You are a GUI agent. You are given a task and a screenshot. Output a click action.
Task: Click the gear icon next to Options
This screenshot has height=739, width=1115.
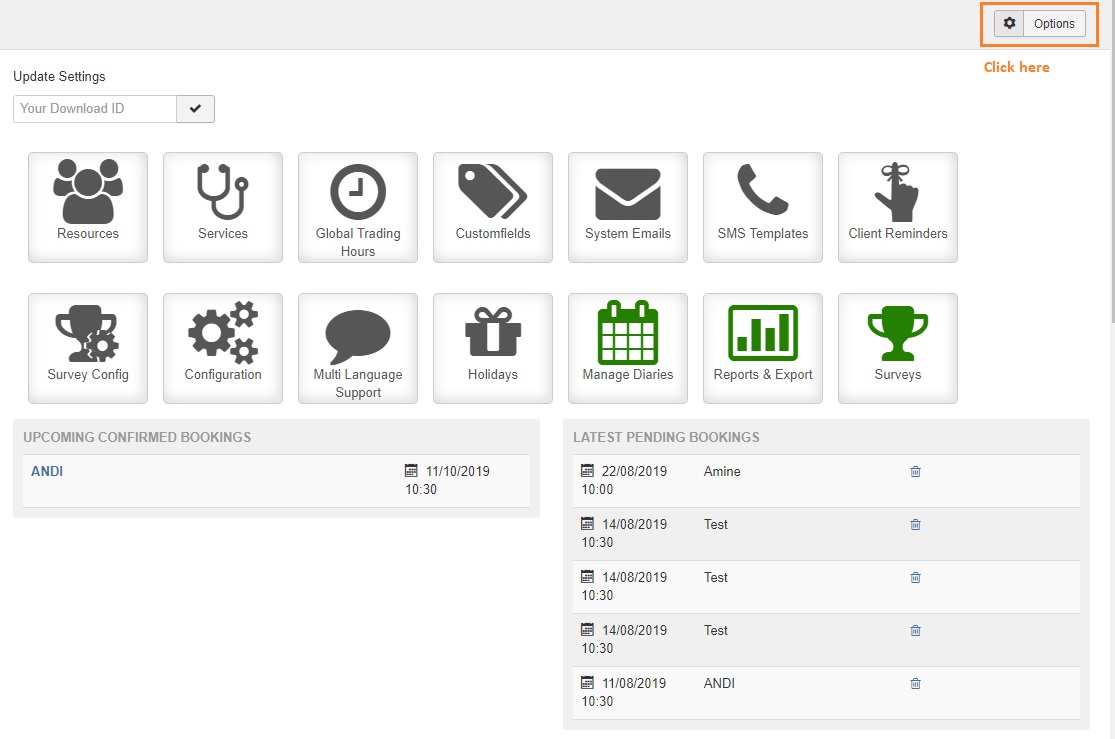pos(1010,23)
